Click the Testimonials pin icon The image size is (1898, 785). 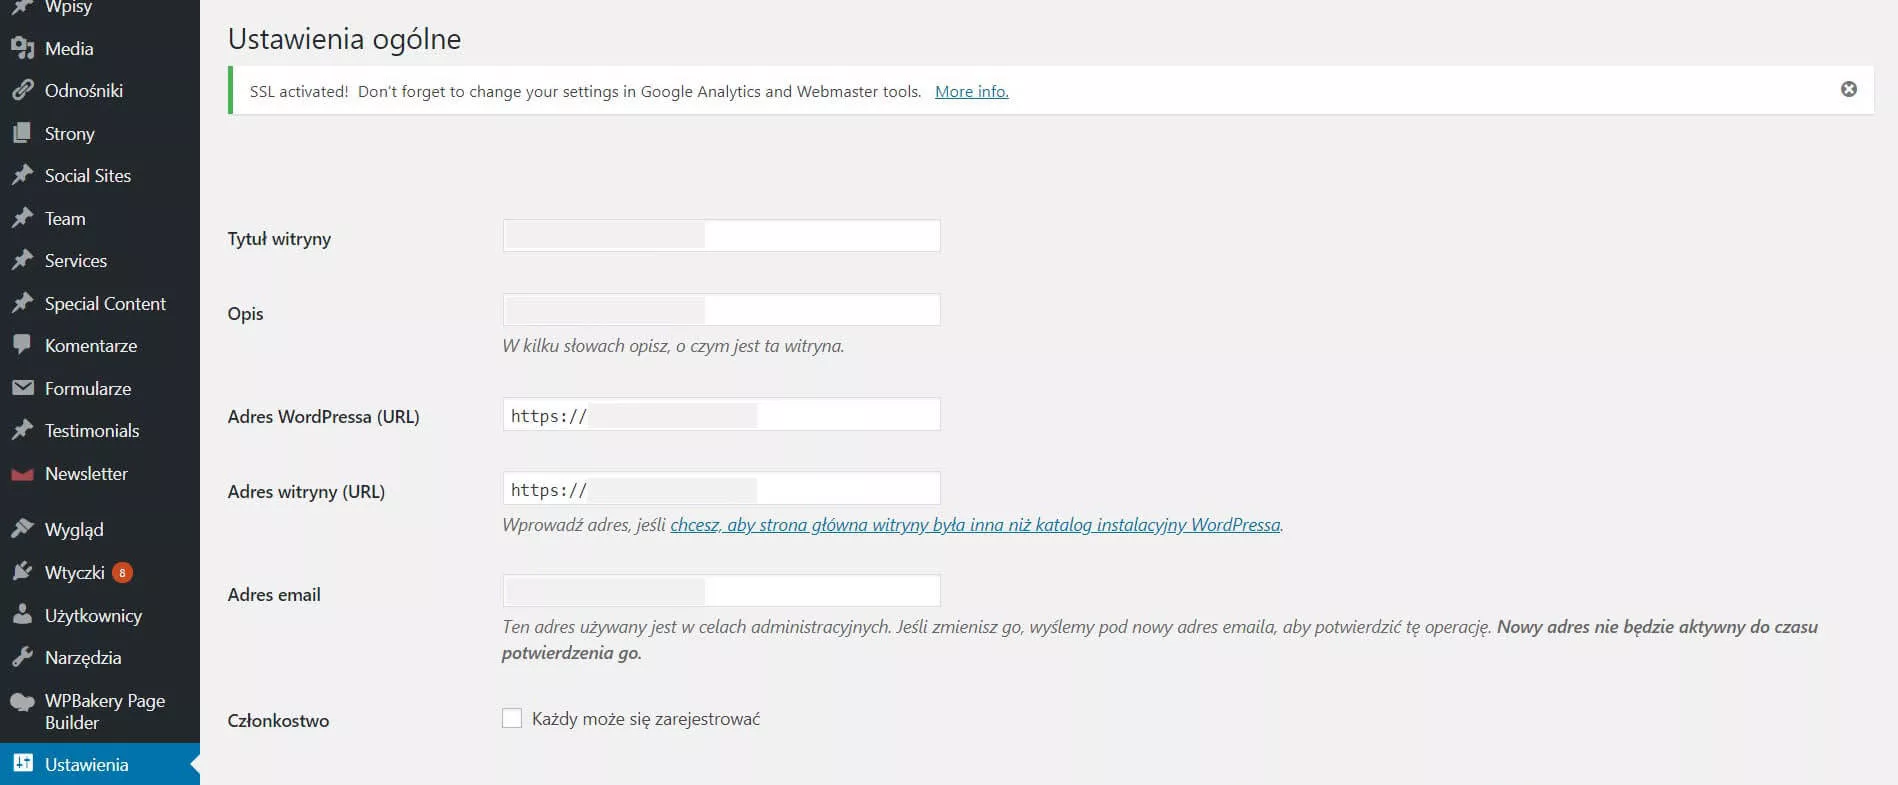point(22,430)
